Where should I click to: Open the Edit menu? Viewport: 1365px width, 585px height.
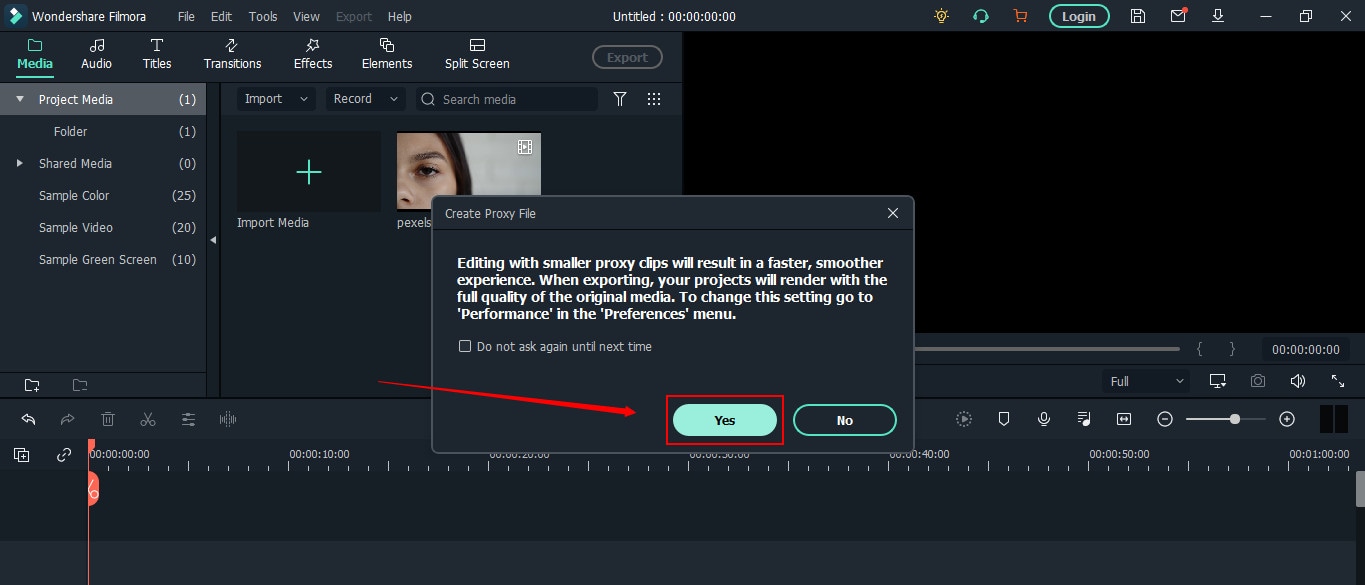(x=221, y=17)
